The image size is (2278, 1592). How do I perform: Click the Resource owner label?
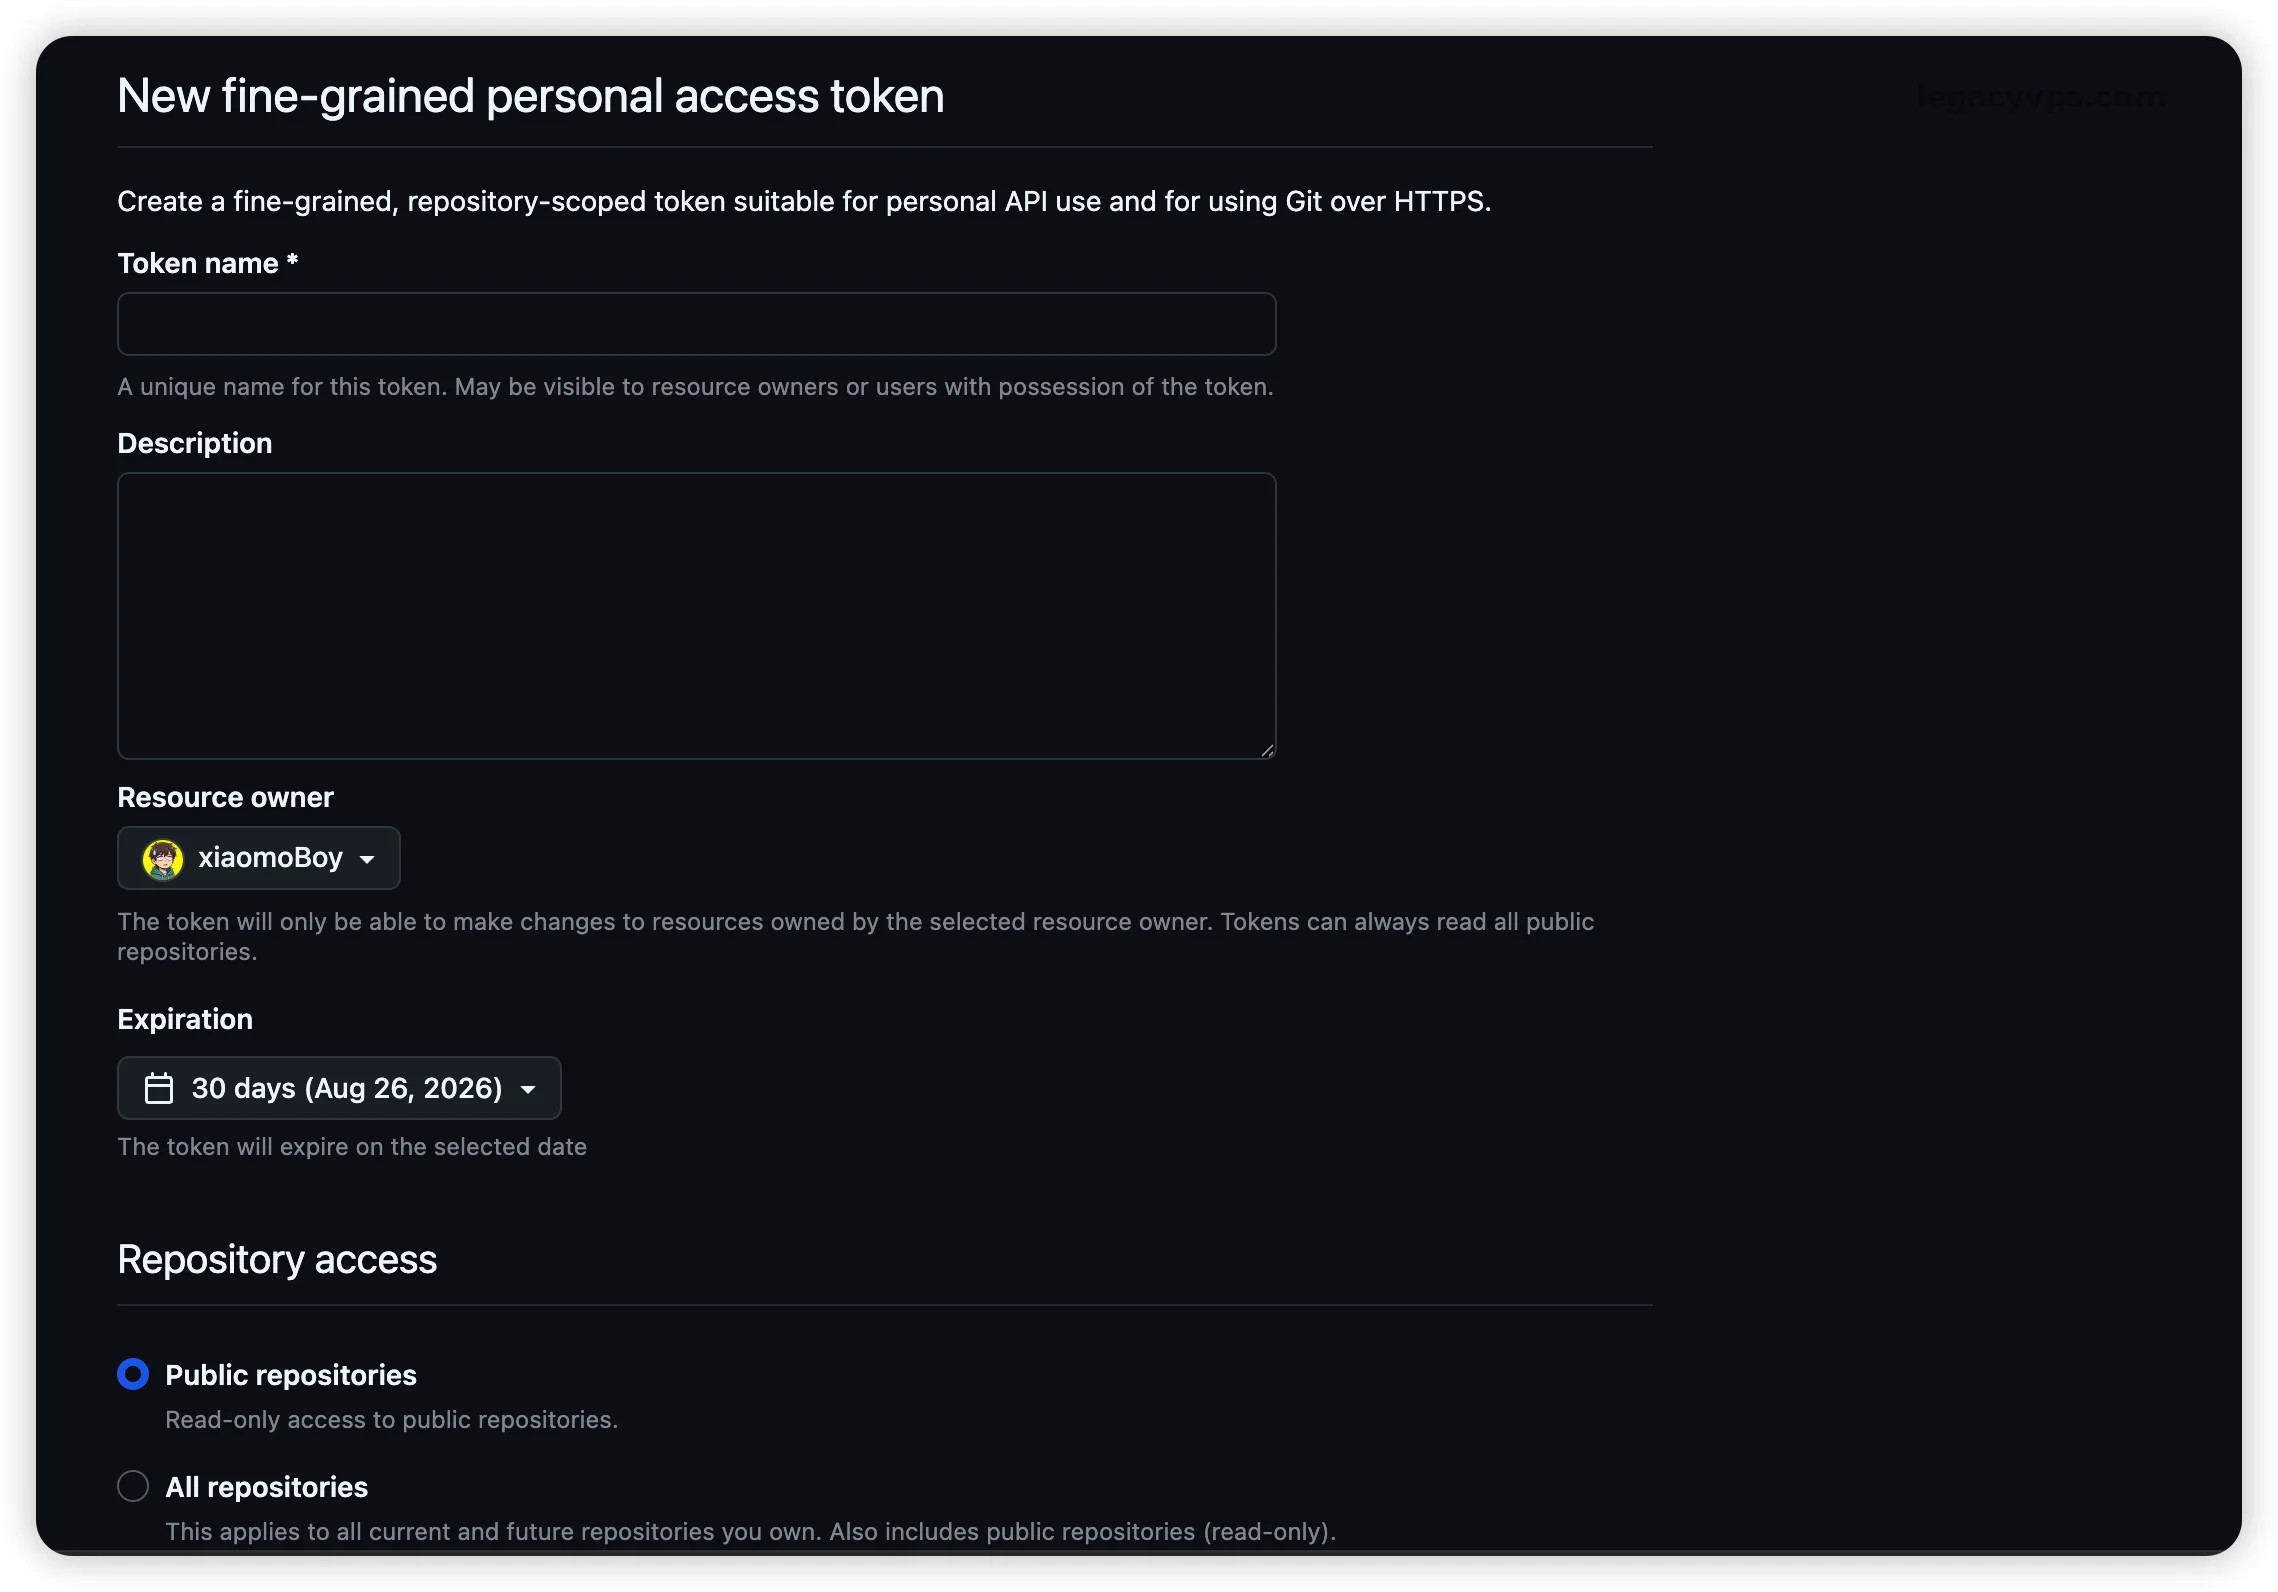click(x=225, y=797)
